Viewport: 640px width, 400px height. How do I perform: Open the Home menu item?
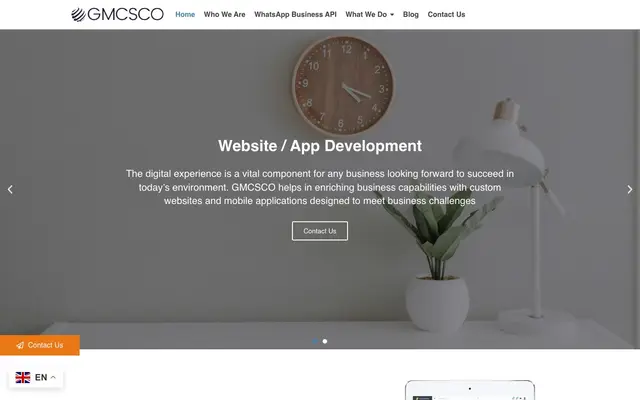(x=185, y=14)
